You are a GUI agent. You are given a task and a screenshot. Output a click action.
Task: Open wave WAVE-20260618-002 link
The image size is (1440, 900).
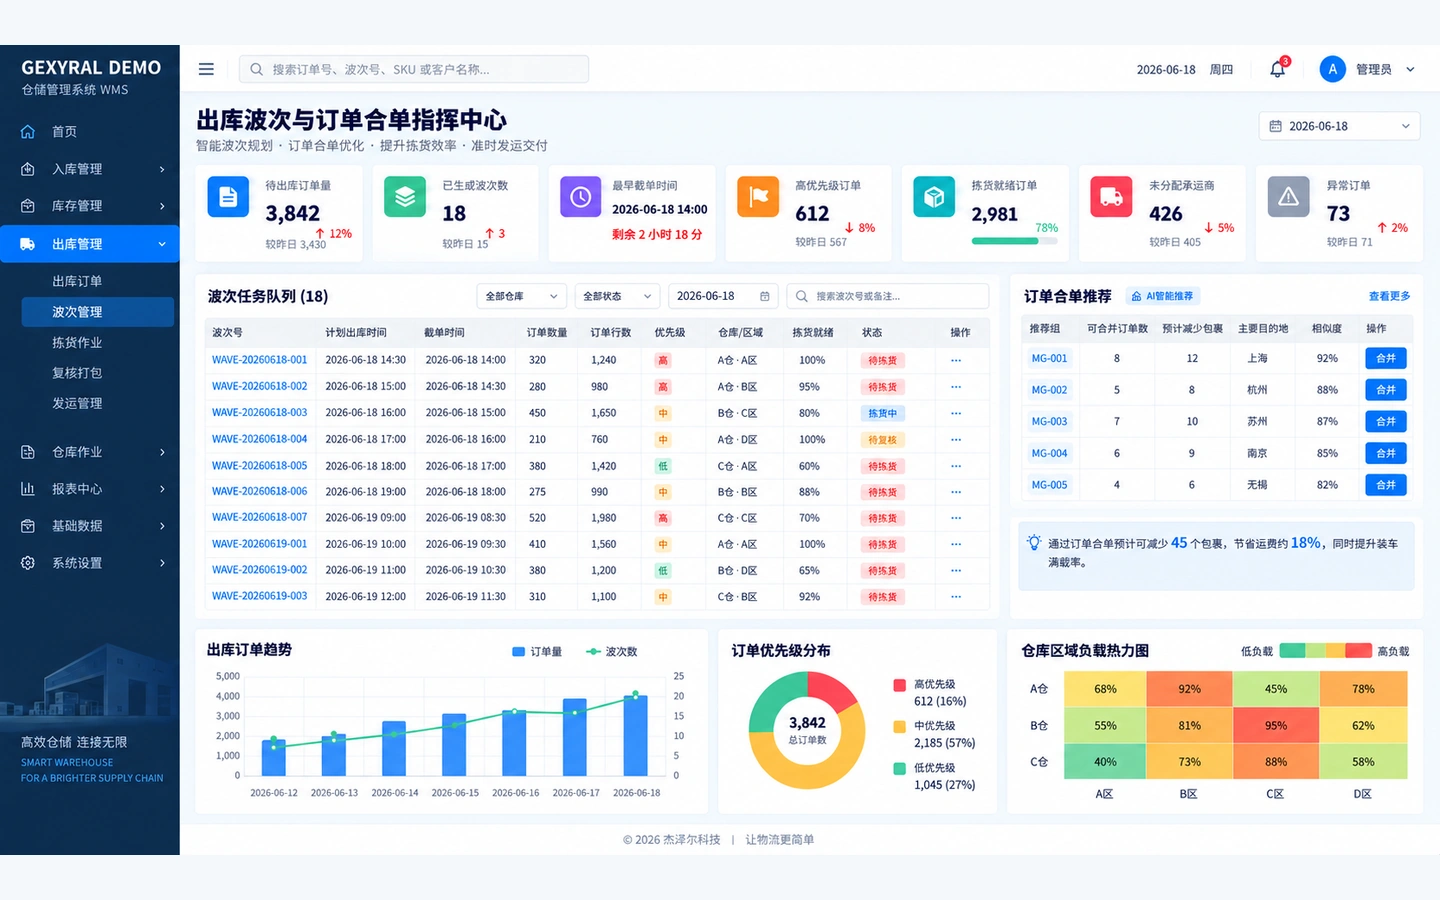point(260,386)
